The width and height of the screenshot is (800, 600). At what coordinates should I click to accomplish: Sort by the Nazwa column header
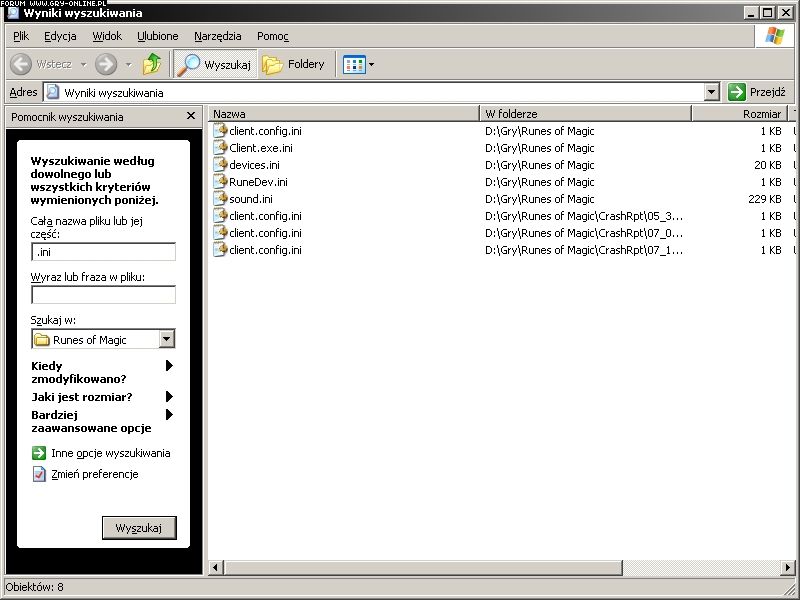point(344,114)
